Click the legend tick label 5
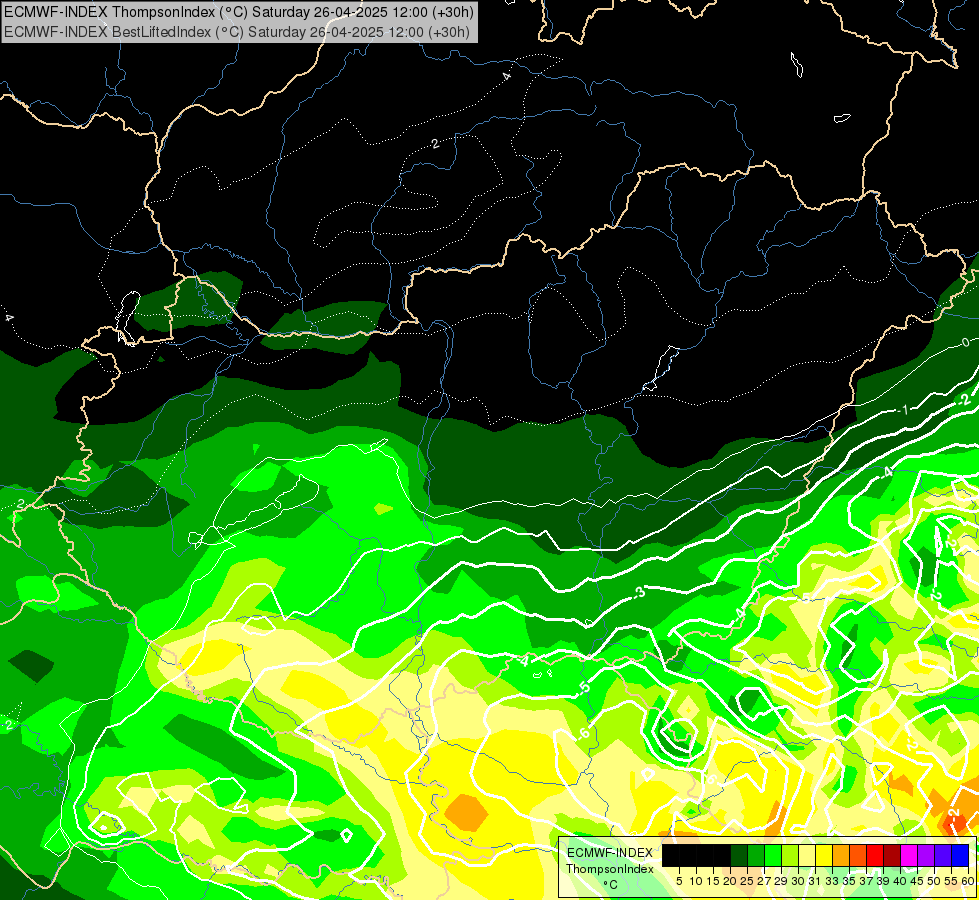Screen dimensions: 979x900 [x=679, y=881]
